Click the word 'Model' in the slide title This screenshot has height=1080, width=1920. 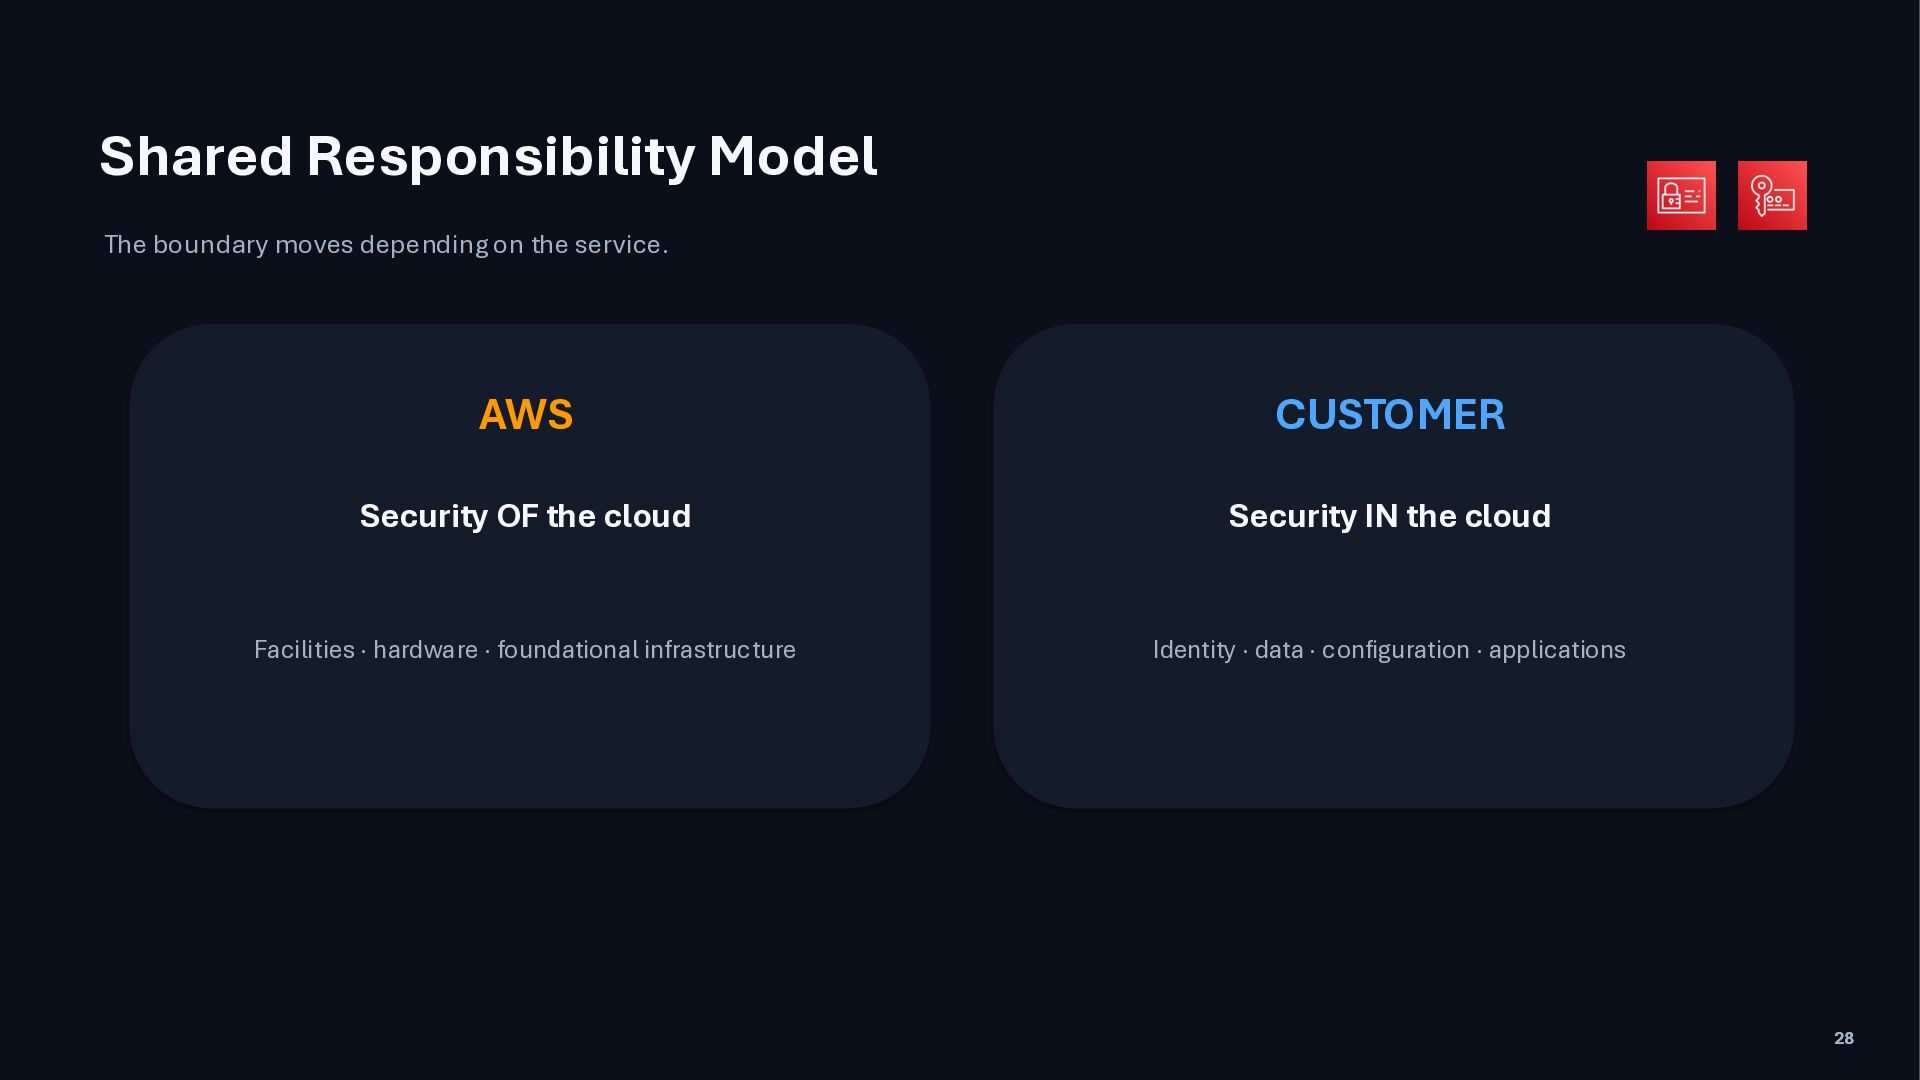[792, 157]
